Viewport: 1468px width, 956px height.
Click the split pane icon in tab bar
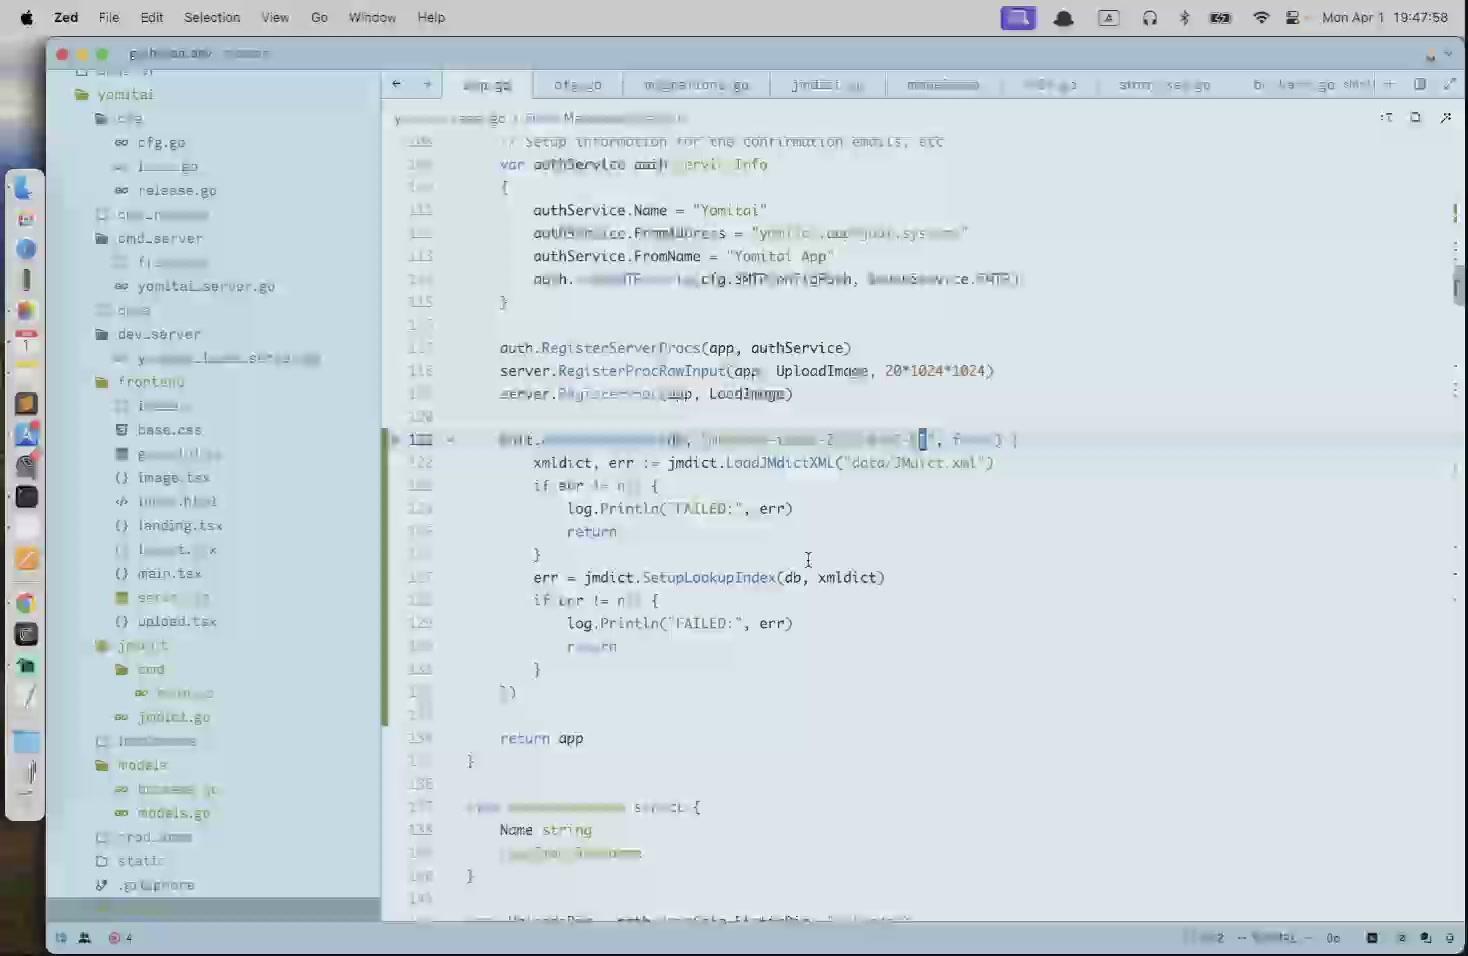tap(1419, 85)
